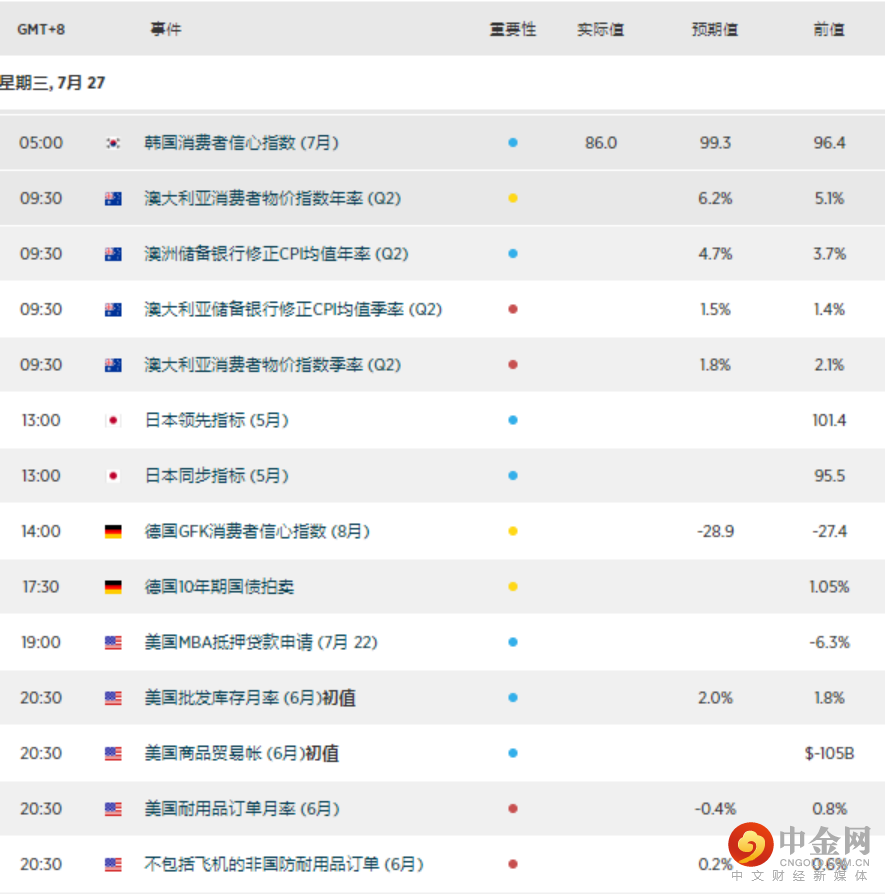Click the time 14:00
885x894 pixels.
(41, 531)
